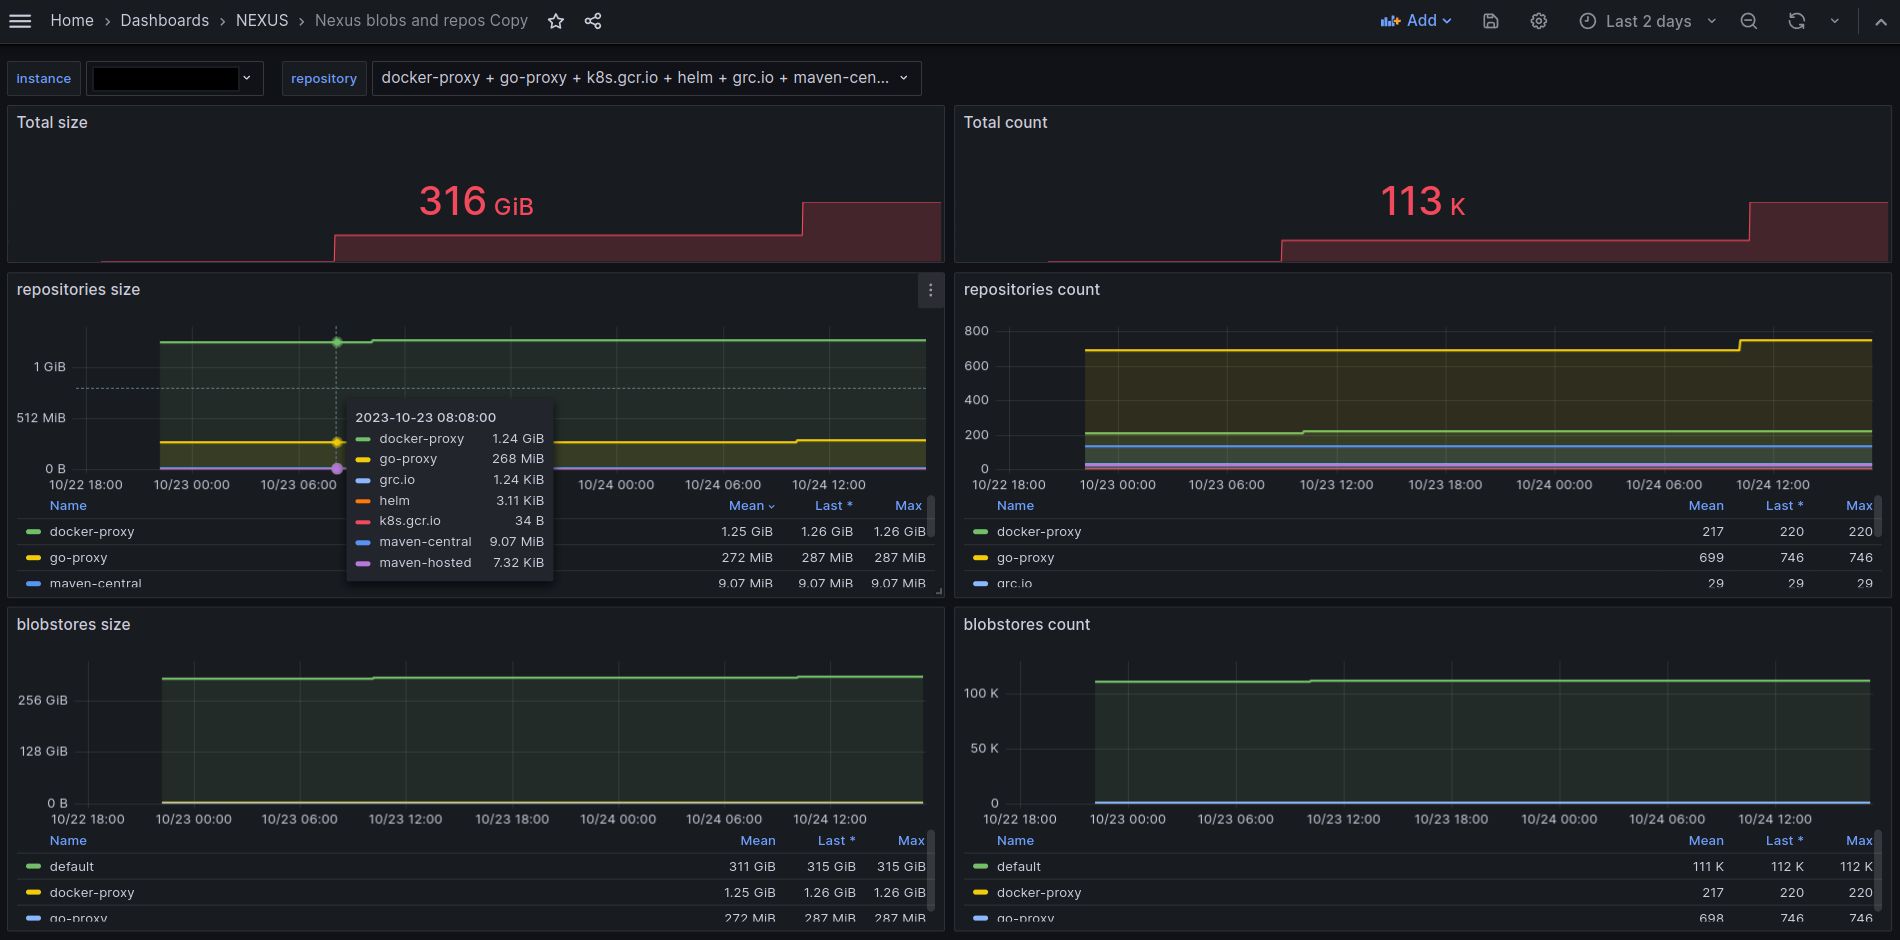This screenshot has width=1900, height=940.
Task: Expand the refresh interval dropdown arrow
Action: (x=1834, y=21)
